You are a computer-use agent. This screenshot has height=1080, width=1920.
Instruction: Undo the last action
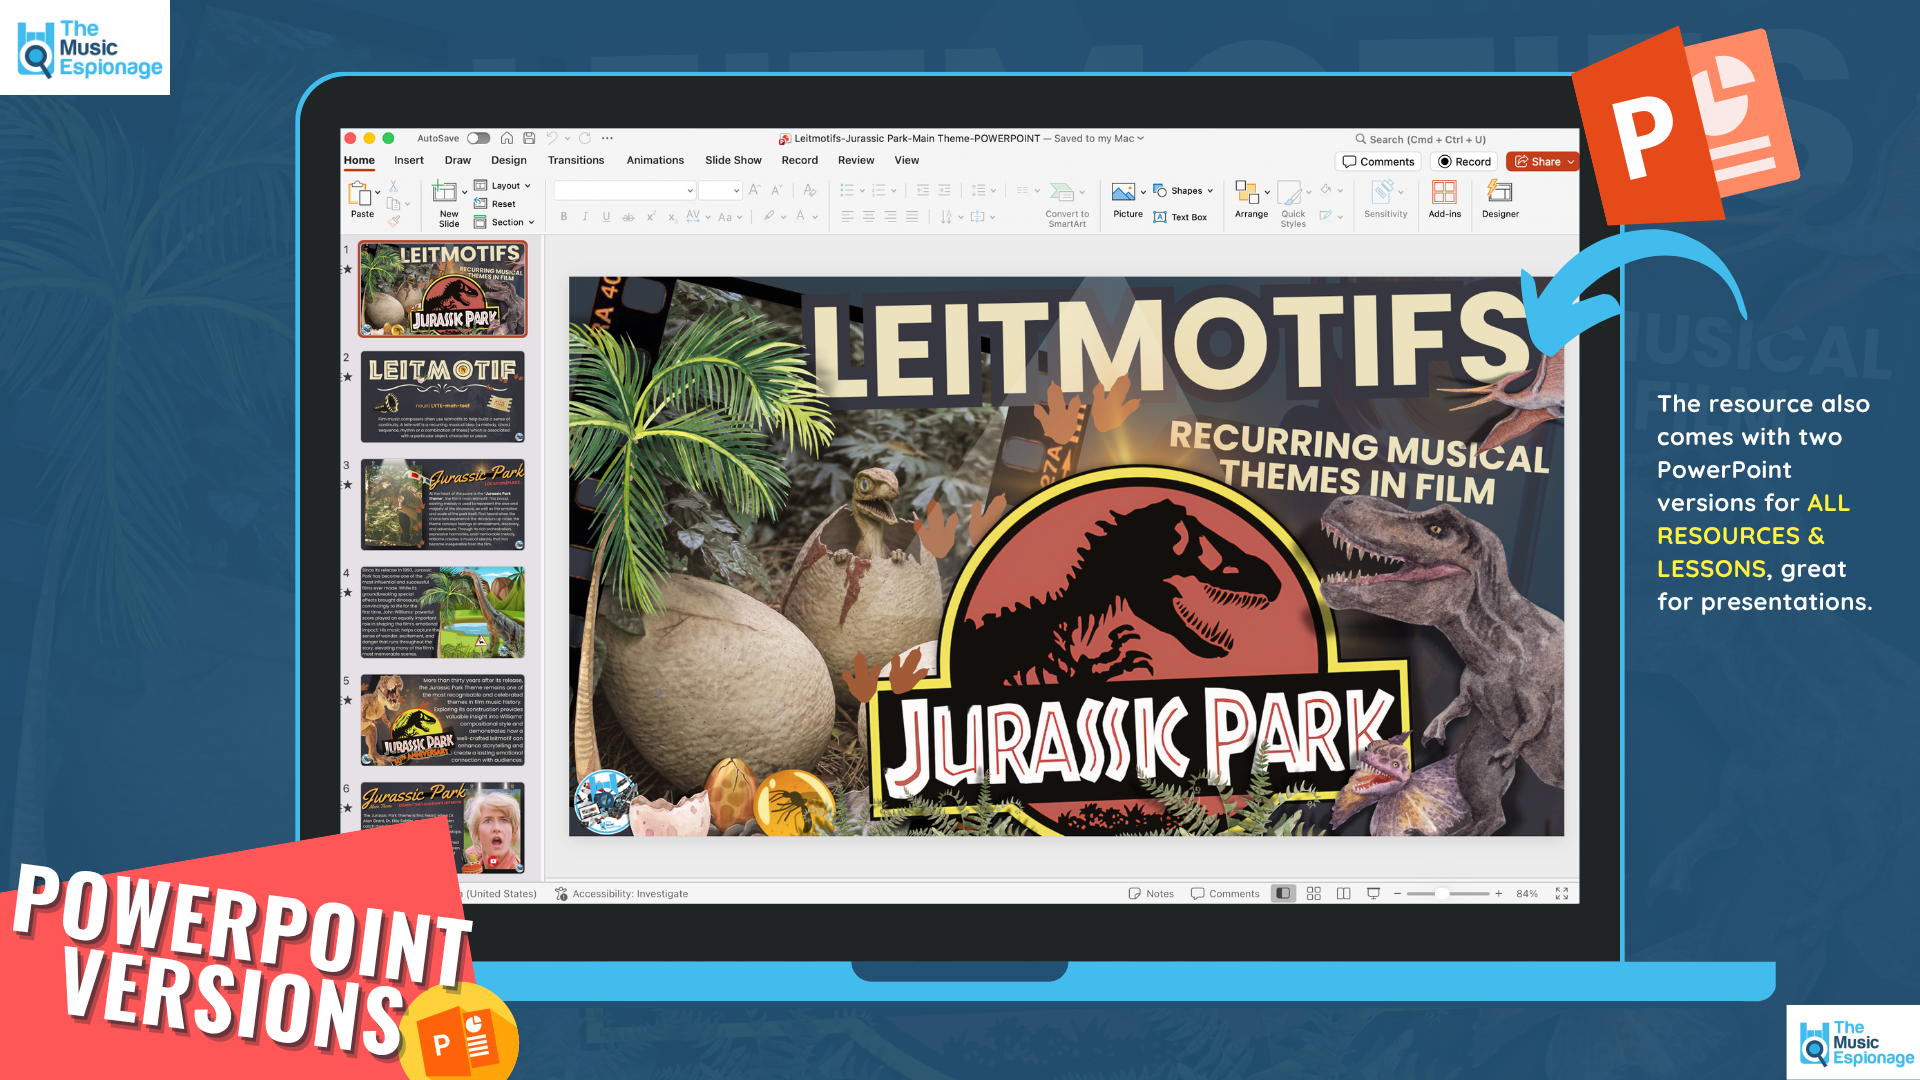(552, 138)
